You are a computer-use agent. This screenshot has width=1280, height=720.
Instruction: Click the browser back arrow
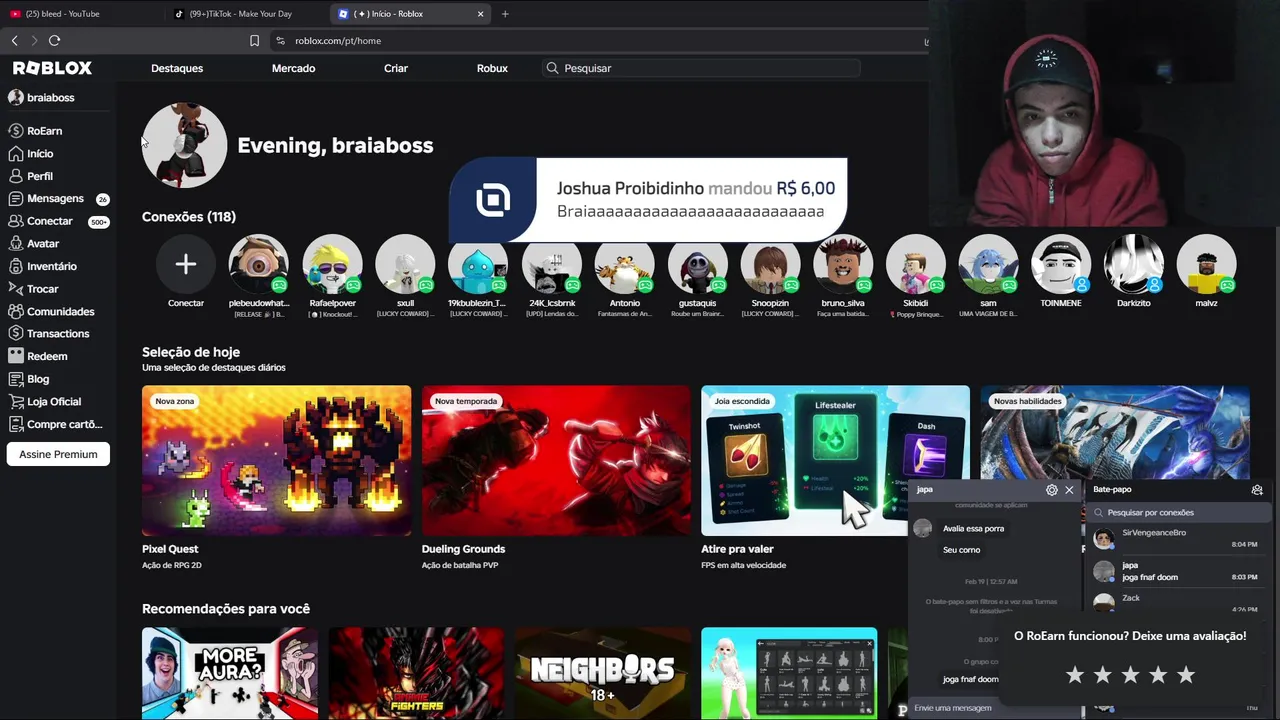[x=14, y=41]
